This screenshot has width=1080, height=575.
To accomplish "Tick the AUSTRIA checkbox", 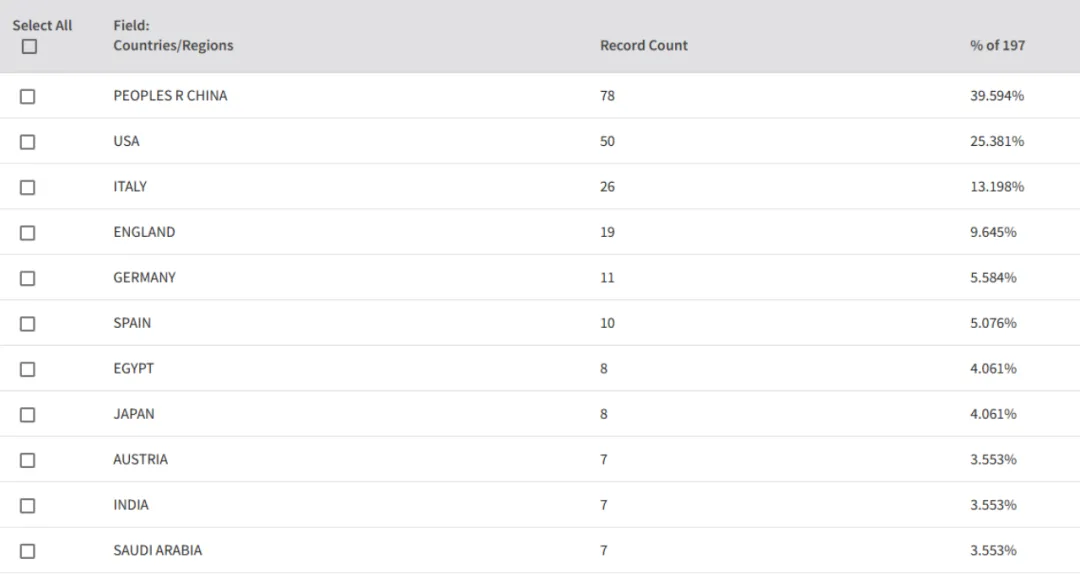I will tap(28, 460).
